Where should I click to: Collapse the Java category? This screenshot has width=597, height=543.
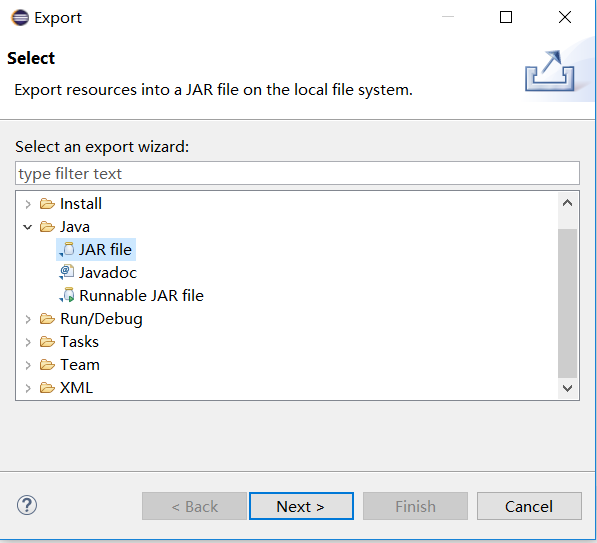click(x=27, y=227)
